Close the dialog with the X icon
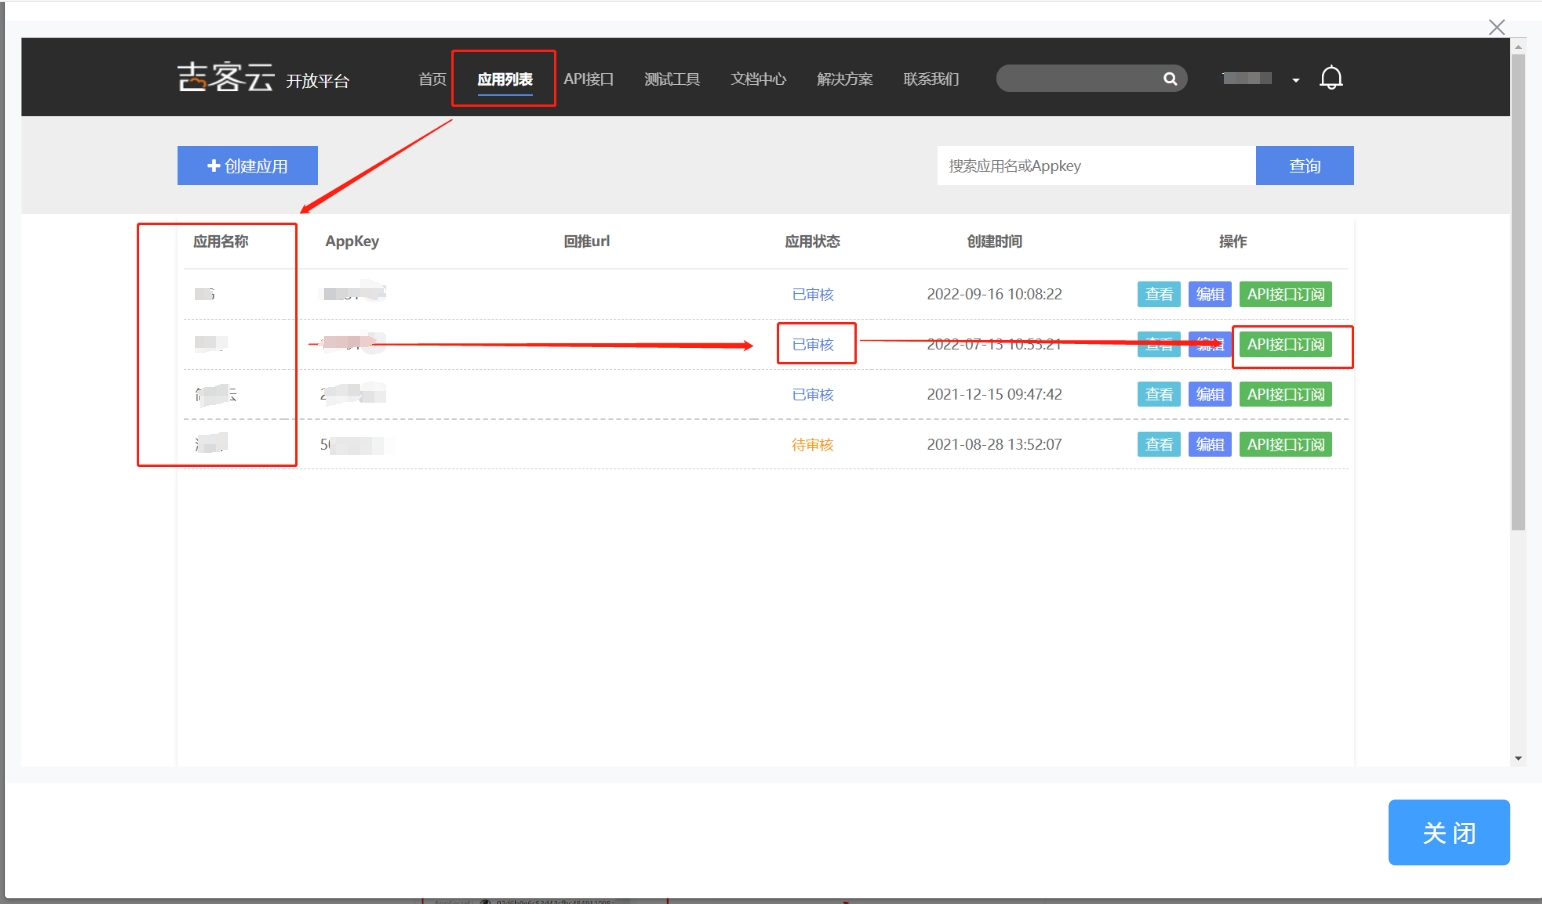The image size is (1542, 904). pyautogui.click(x=1496, y=27)
